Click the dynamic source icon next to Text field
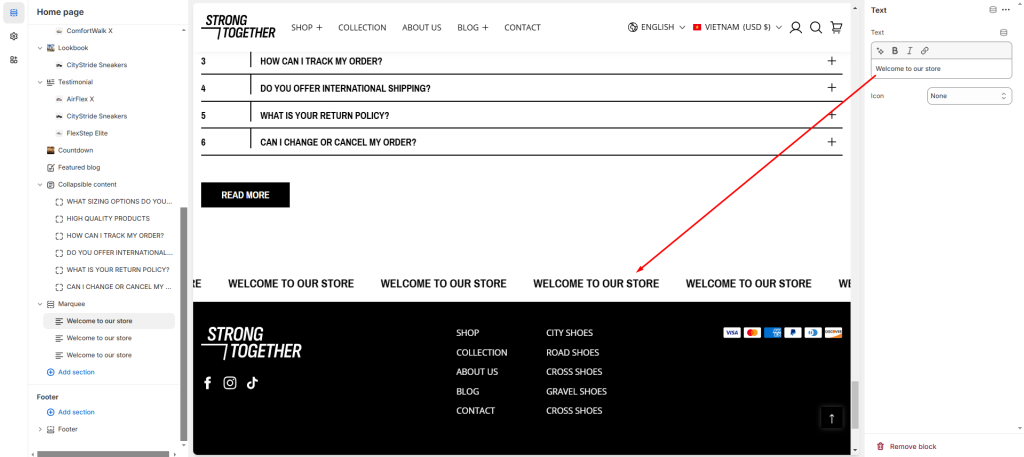Screen dimensions: 1024x457 (x=1004, y=32)
